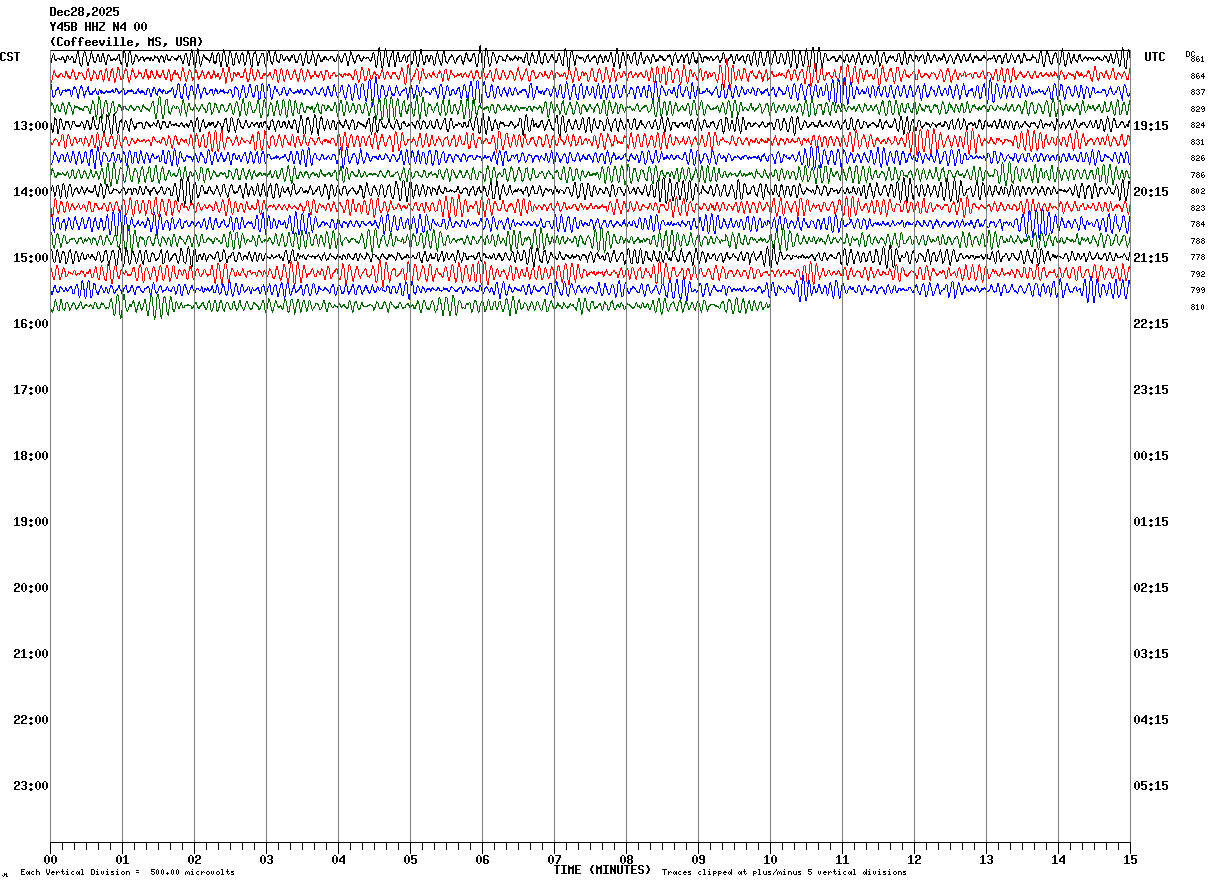The image size is (1210, 886).
Task: Click DC offset value 831
Action: [1198, 142]
